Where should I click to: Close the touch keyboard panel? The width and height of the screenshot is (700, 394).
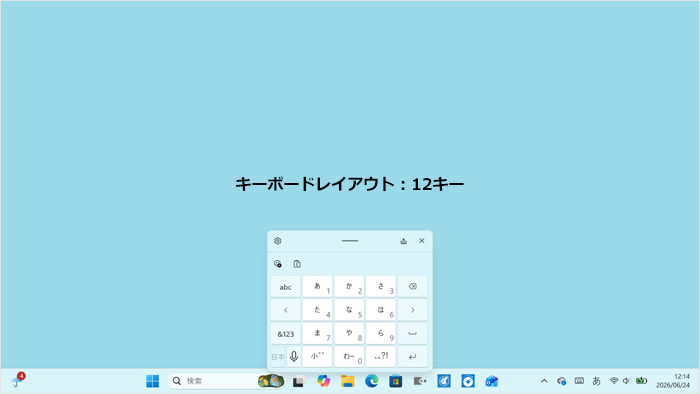pyautogui.click(x=422, y=241)
